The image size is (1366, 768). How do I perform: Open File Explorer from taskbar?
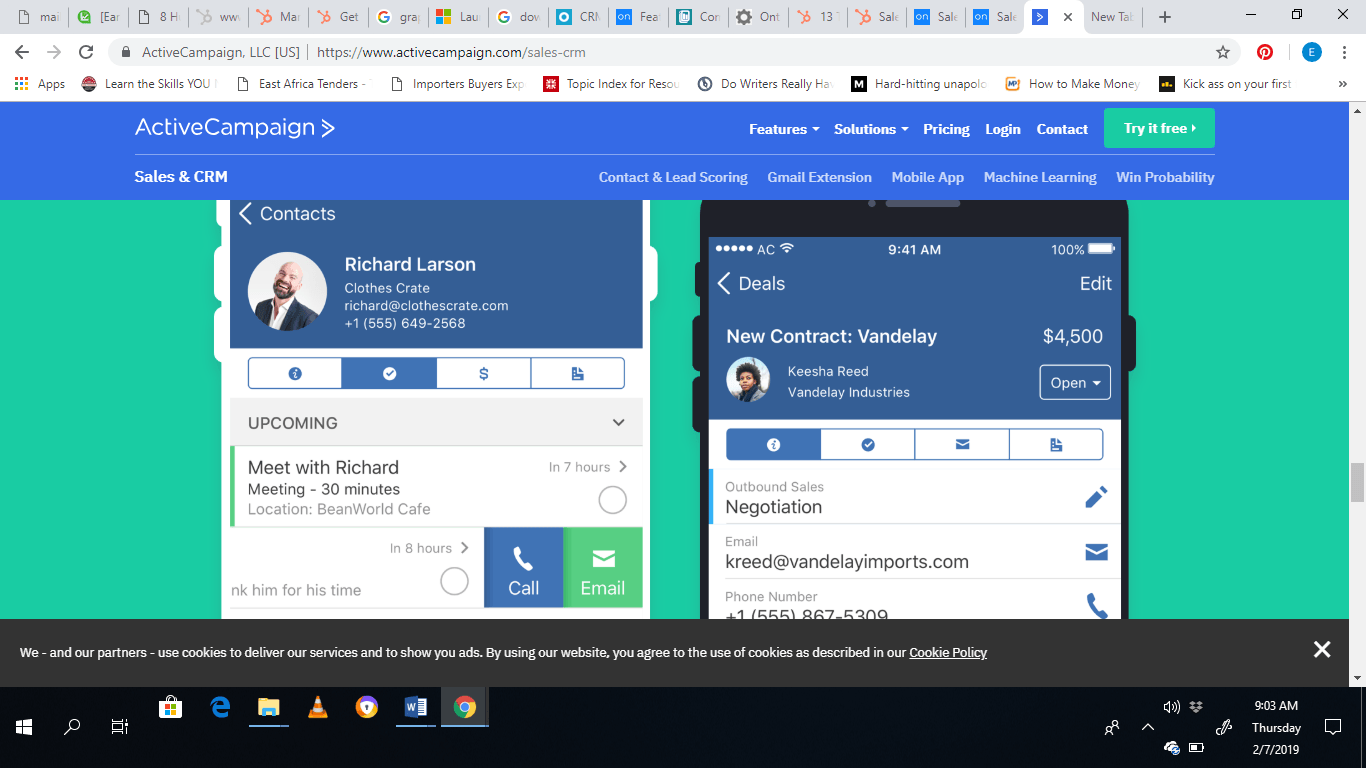[268, 707]
